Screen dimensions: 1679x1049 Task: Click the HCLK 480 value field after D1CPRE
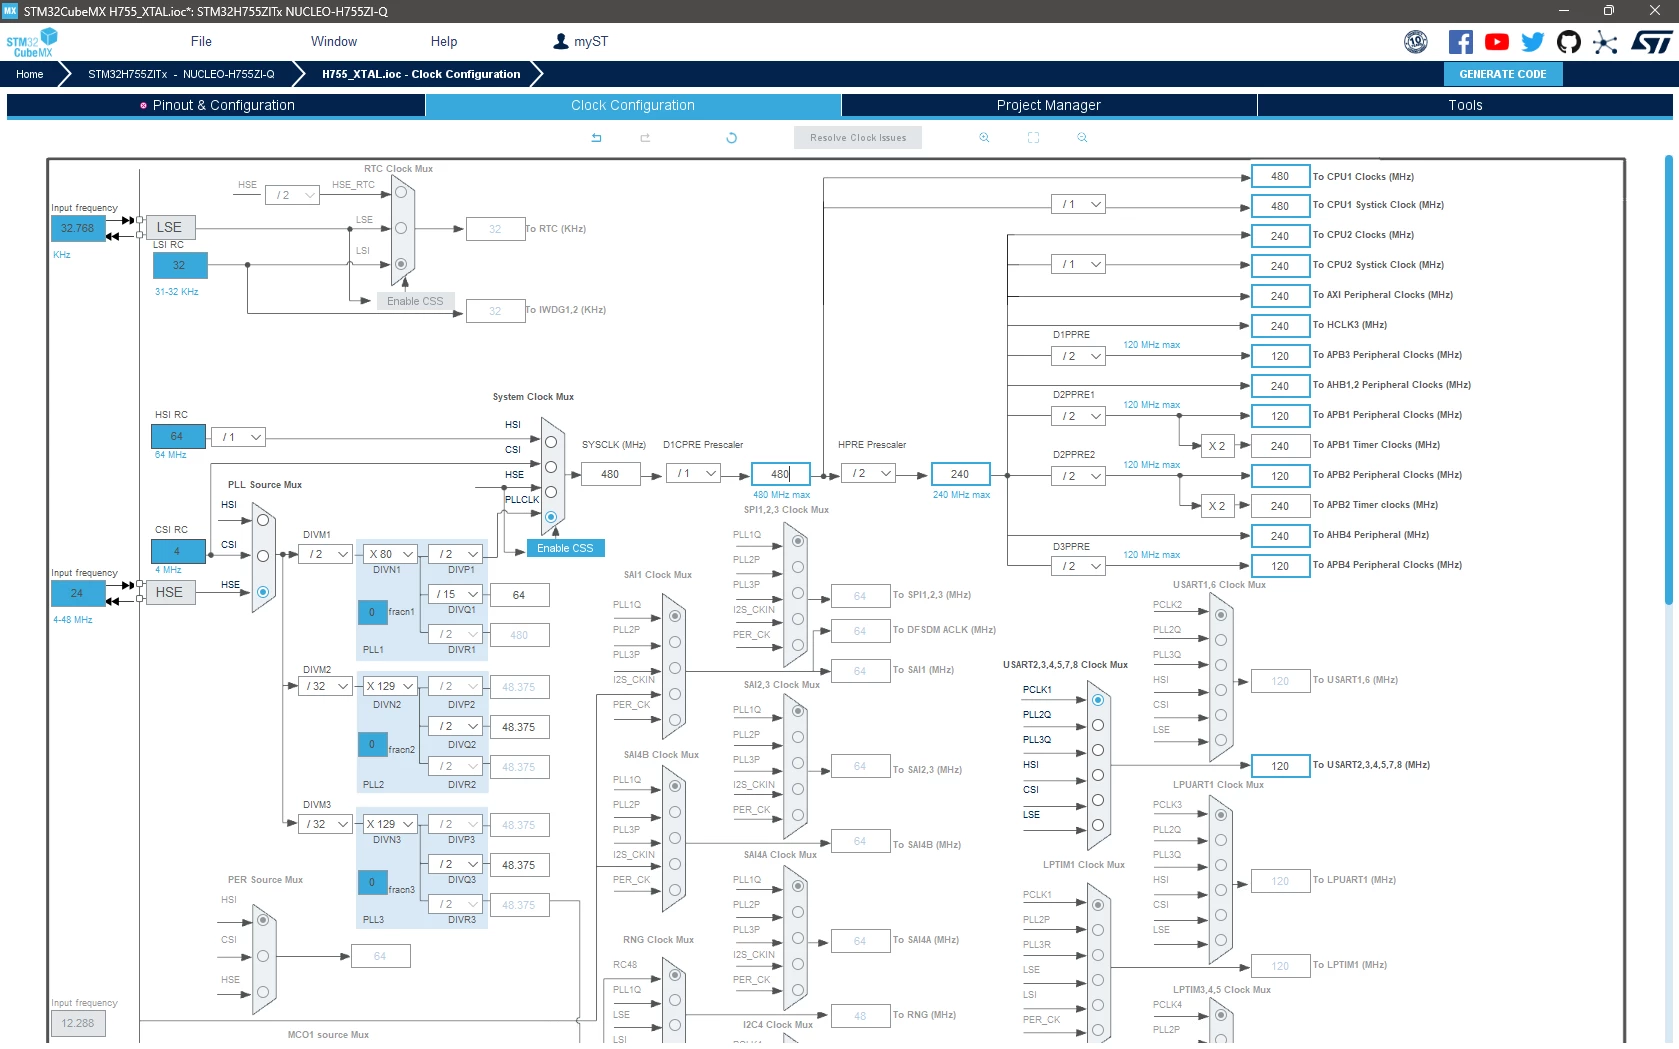coord(780,474)
